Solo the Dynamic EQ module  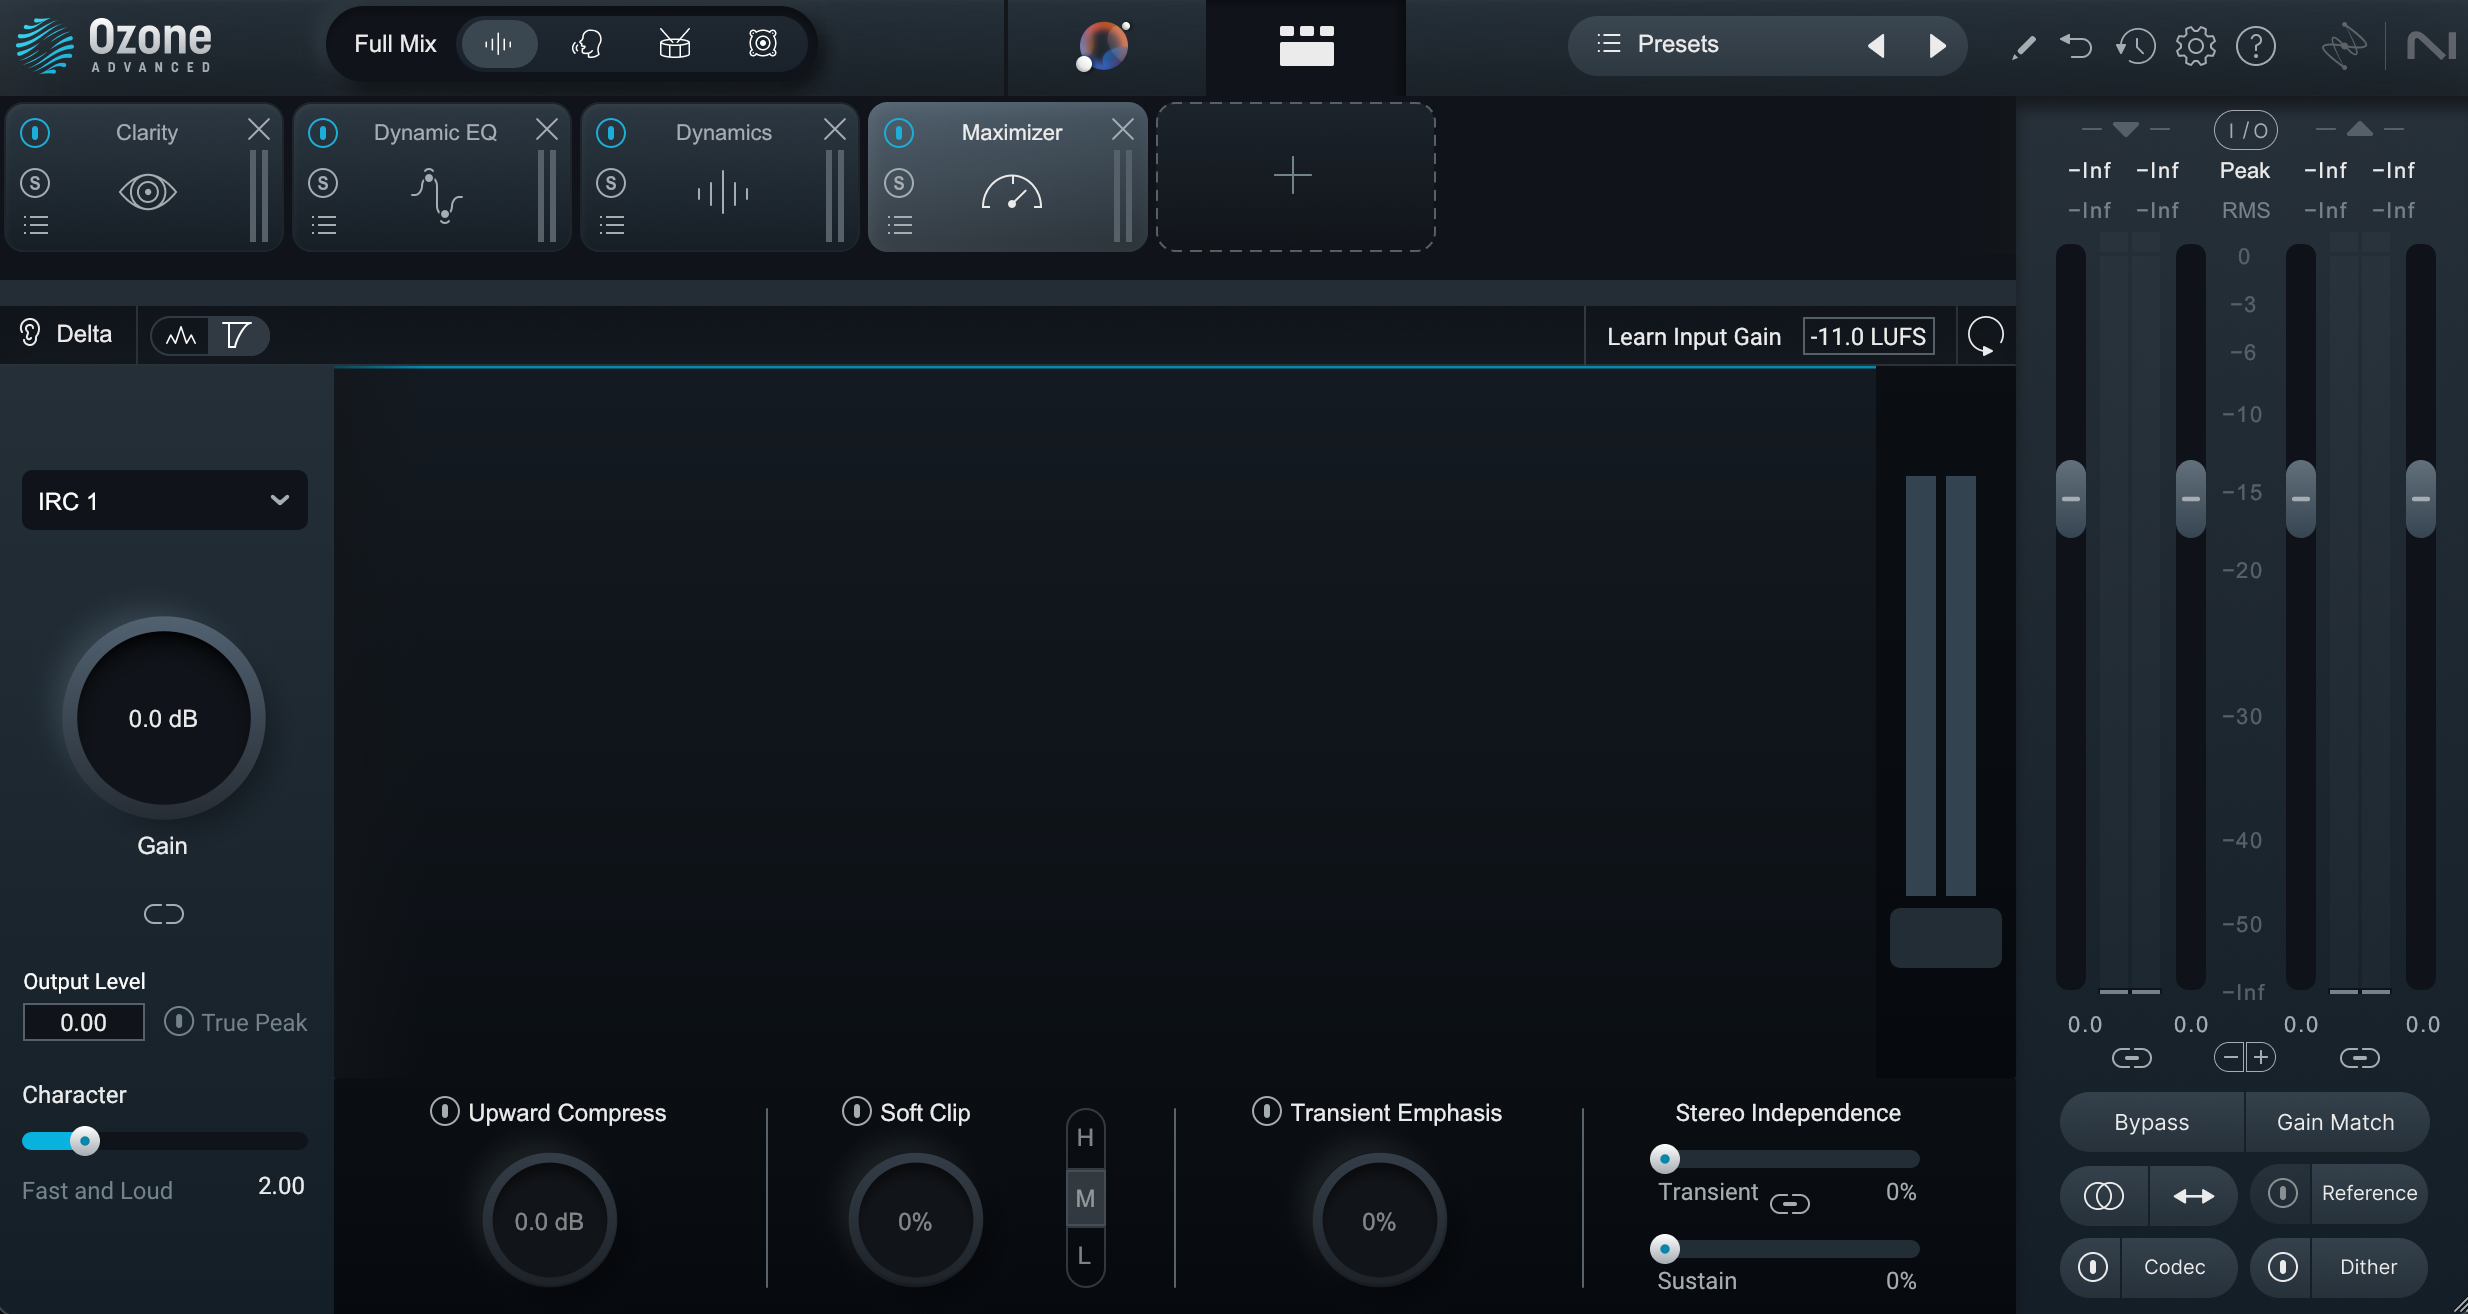(x=323, y=183)
